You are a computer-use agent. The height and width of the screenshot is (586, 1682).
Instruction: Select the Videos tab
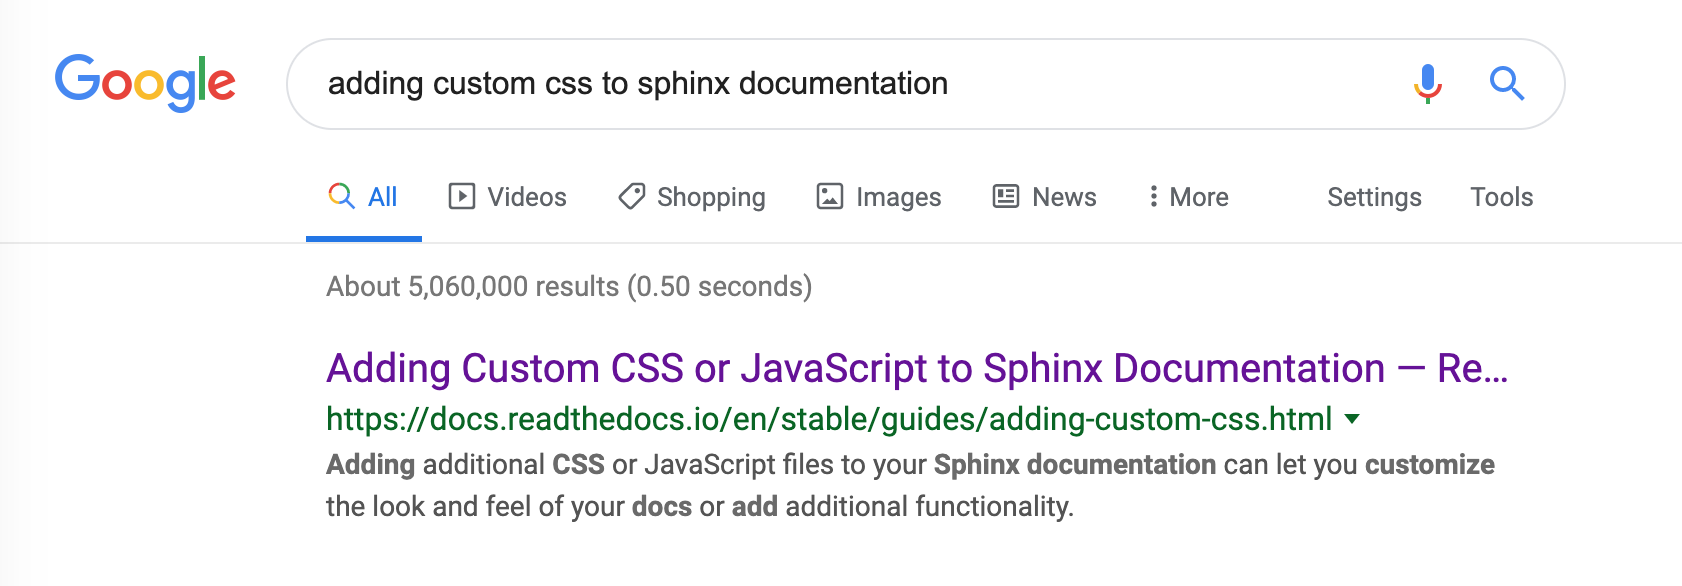[525, 196]
